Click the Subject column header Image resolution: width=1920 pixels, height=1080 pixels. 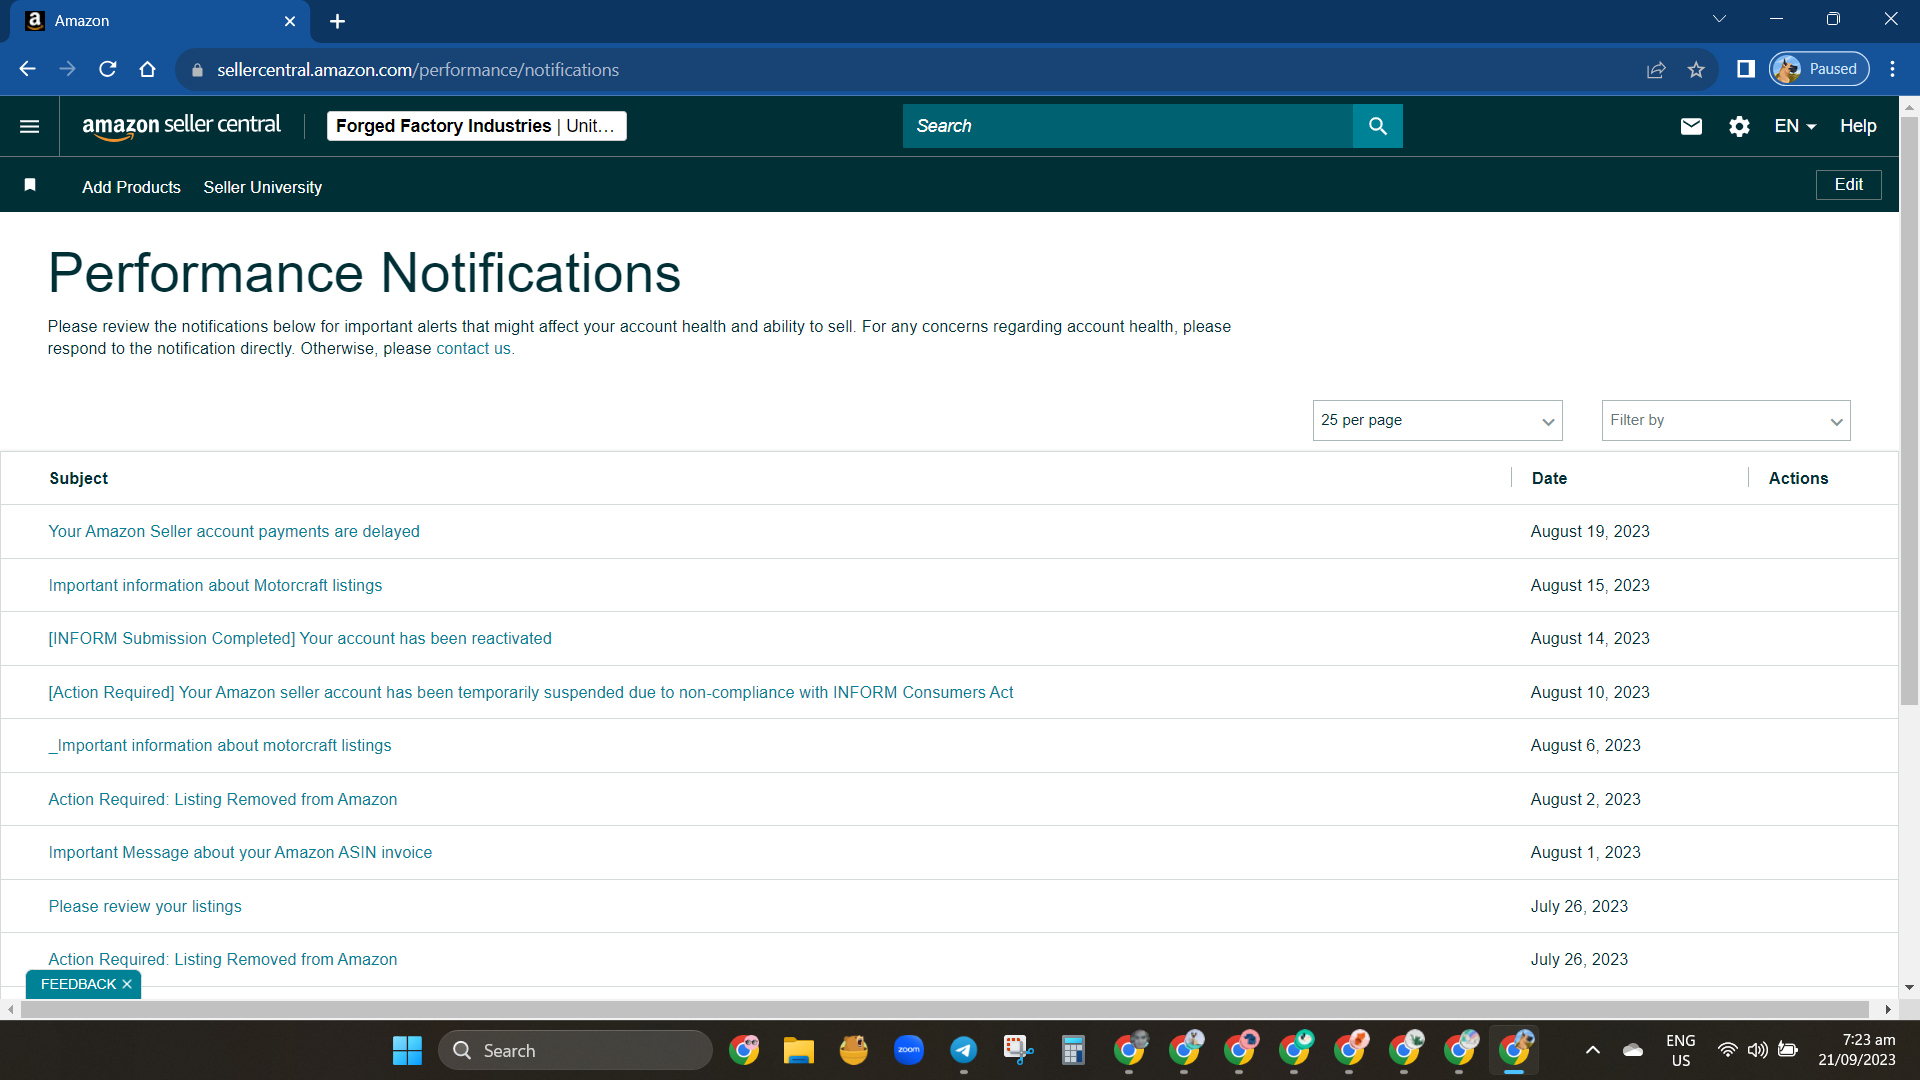(79, 478)
